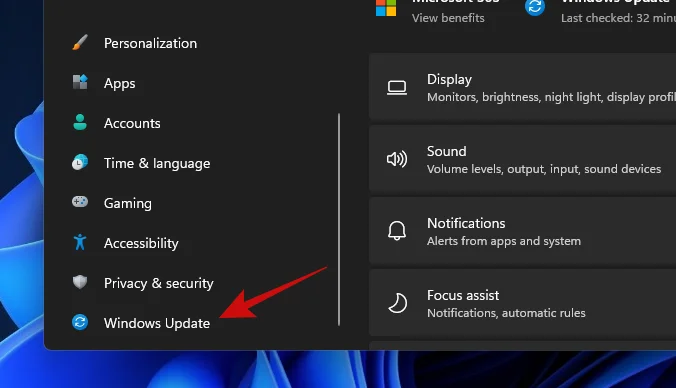Image resolution: width=676 pixels, height=388 pixels.
Task: Click the View benefits link
Action: (x=448, y=18)
